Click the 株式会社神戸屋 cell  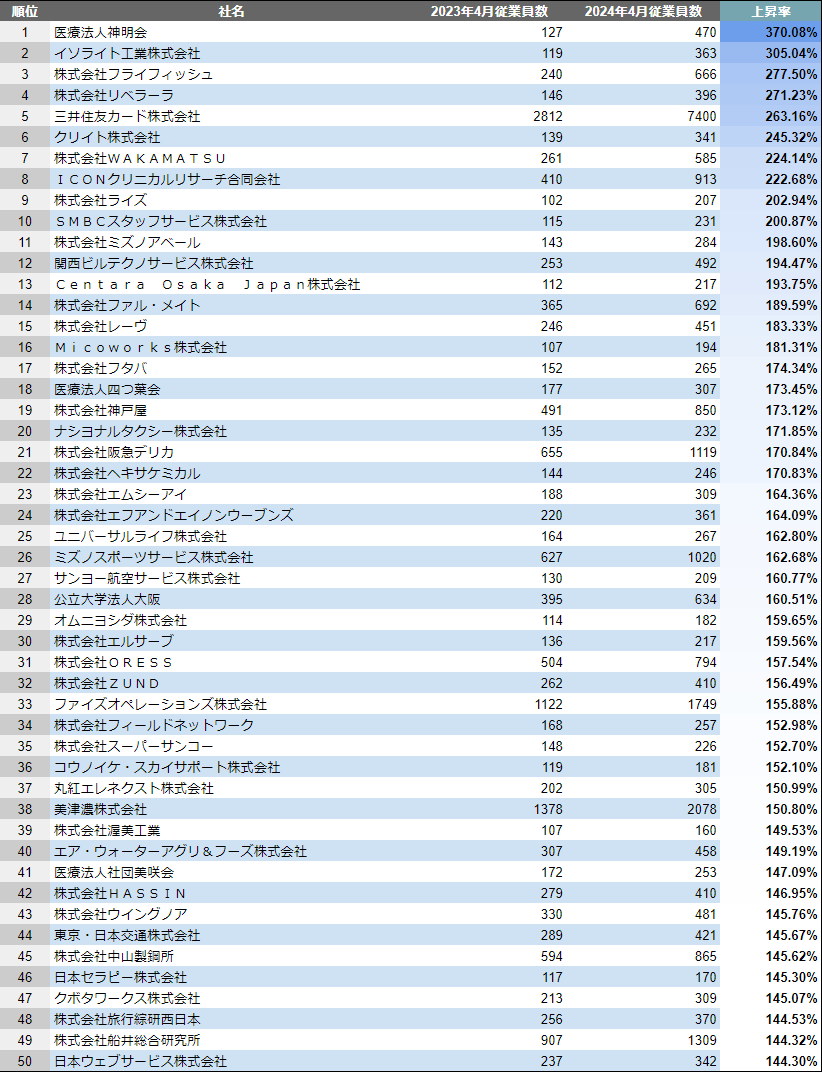point(101,410)
